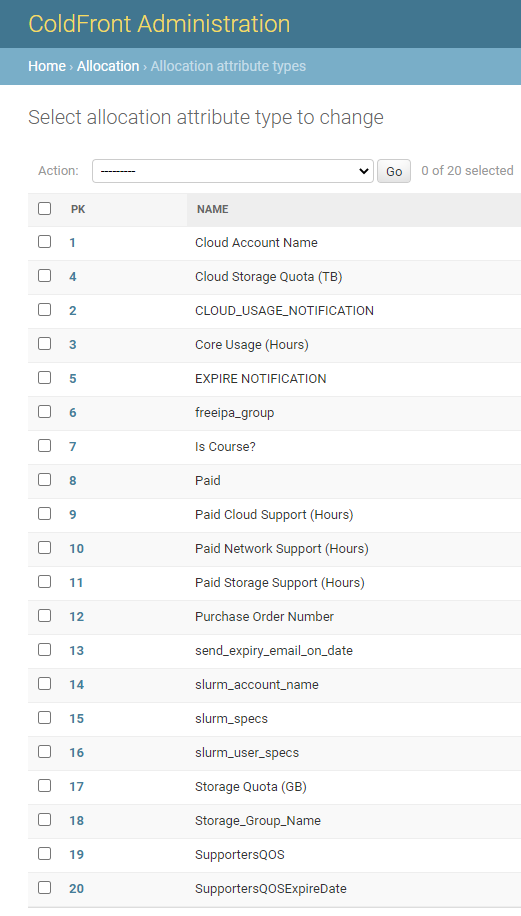The height and width of the screenshot is (916, 521).
Task: Open the Allocation breadcrumb link
Action: (108, 66)
